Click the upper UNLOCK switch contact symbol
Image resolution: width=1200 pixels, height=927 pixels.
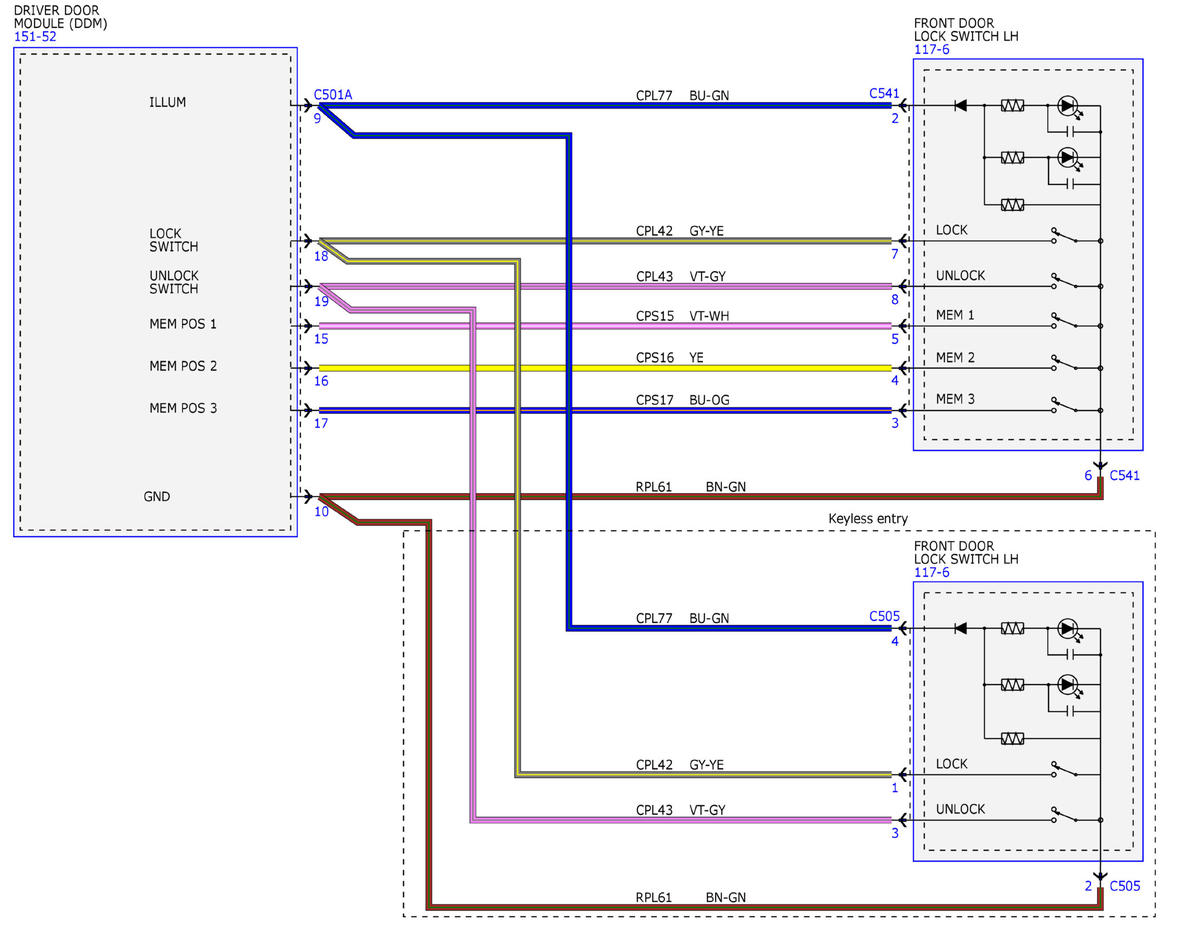1065,283
